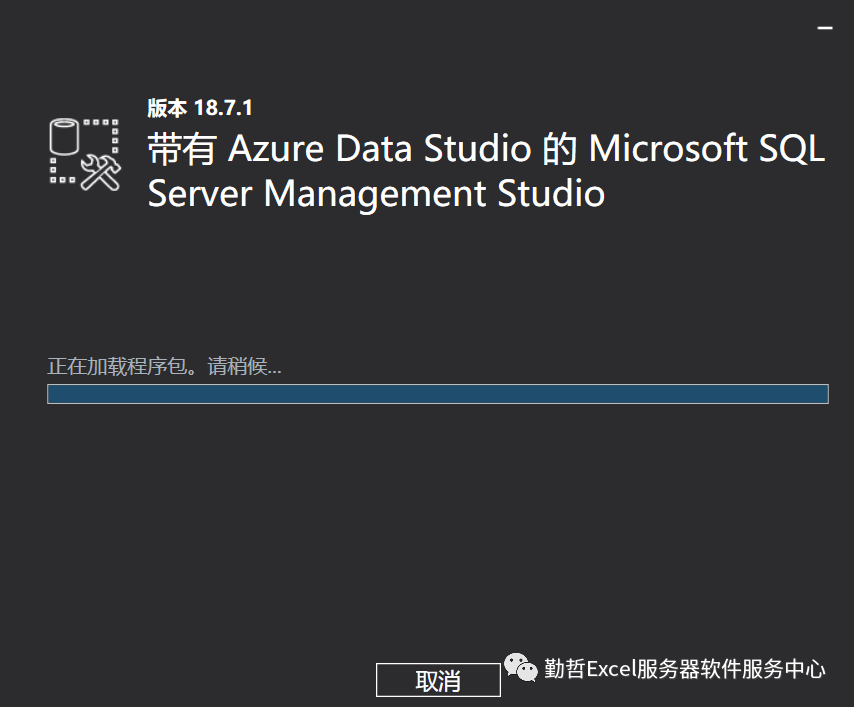854x707 pixels.
Task: Click the WeChat logo watermark
Action: [519, 668]
